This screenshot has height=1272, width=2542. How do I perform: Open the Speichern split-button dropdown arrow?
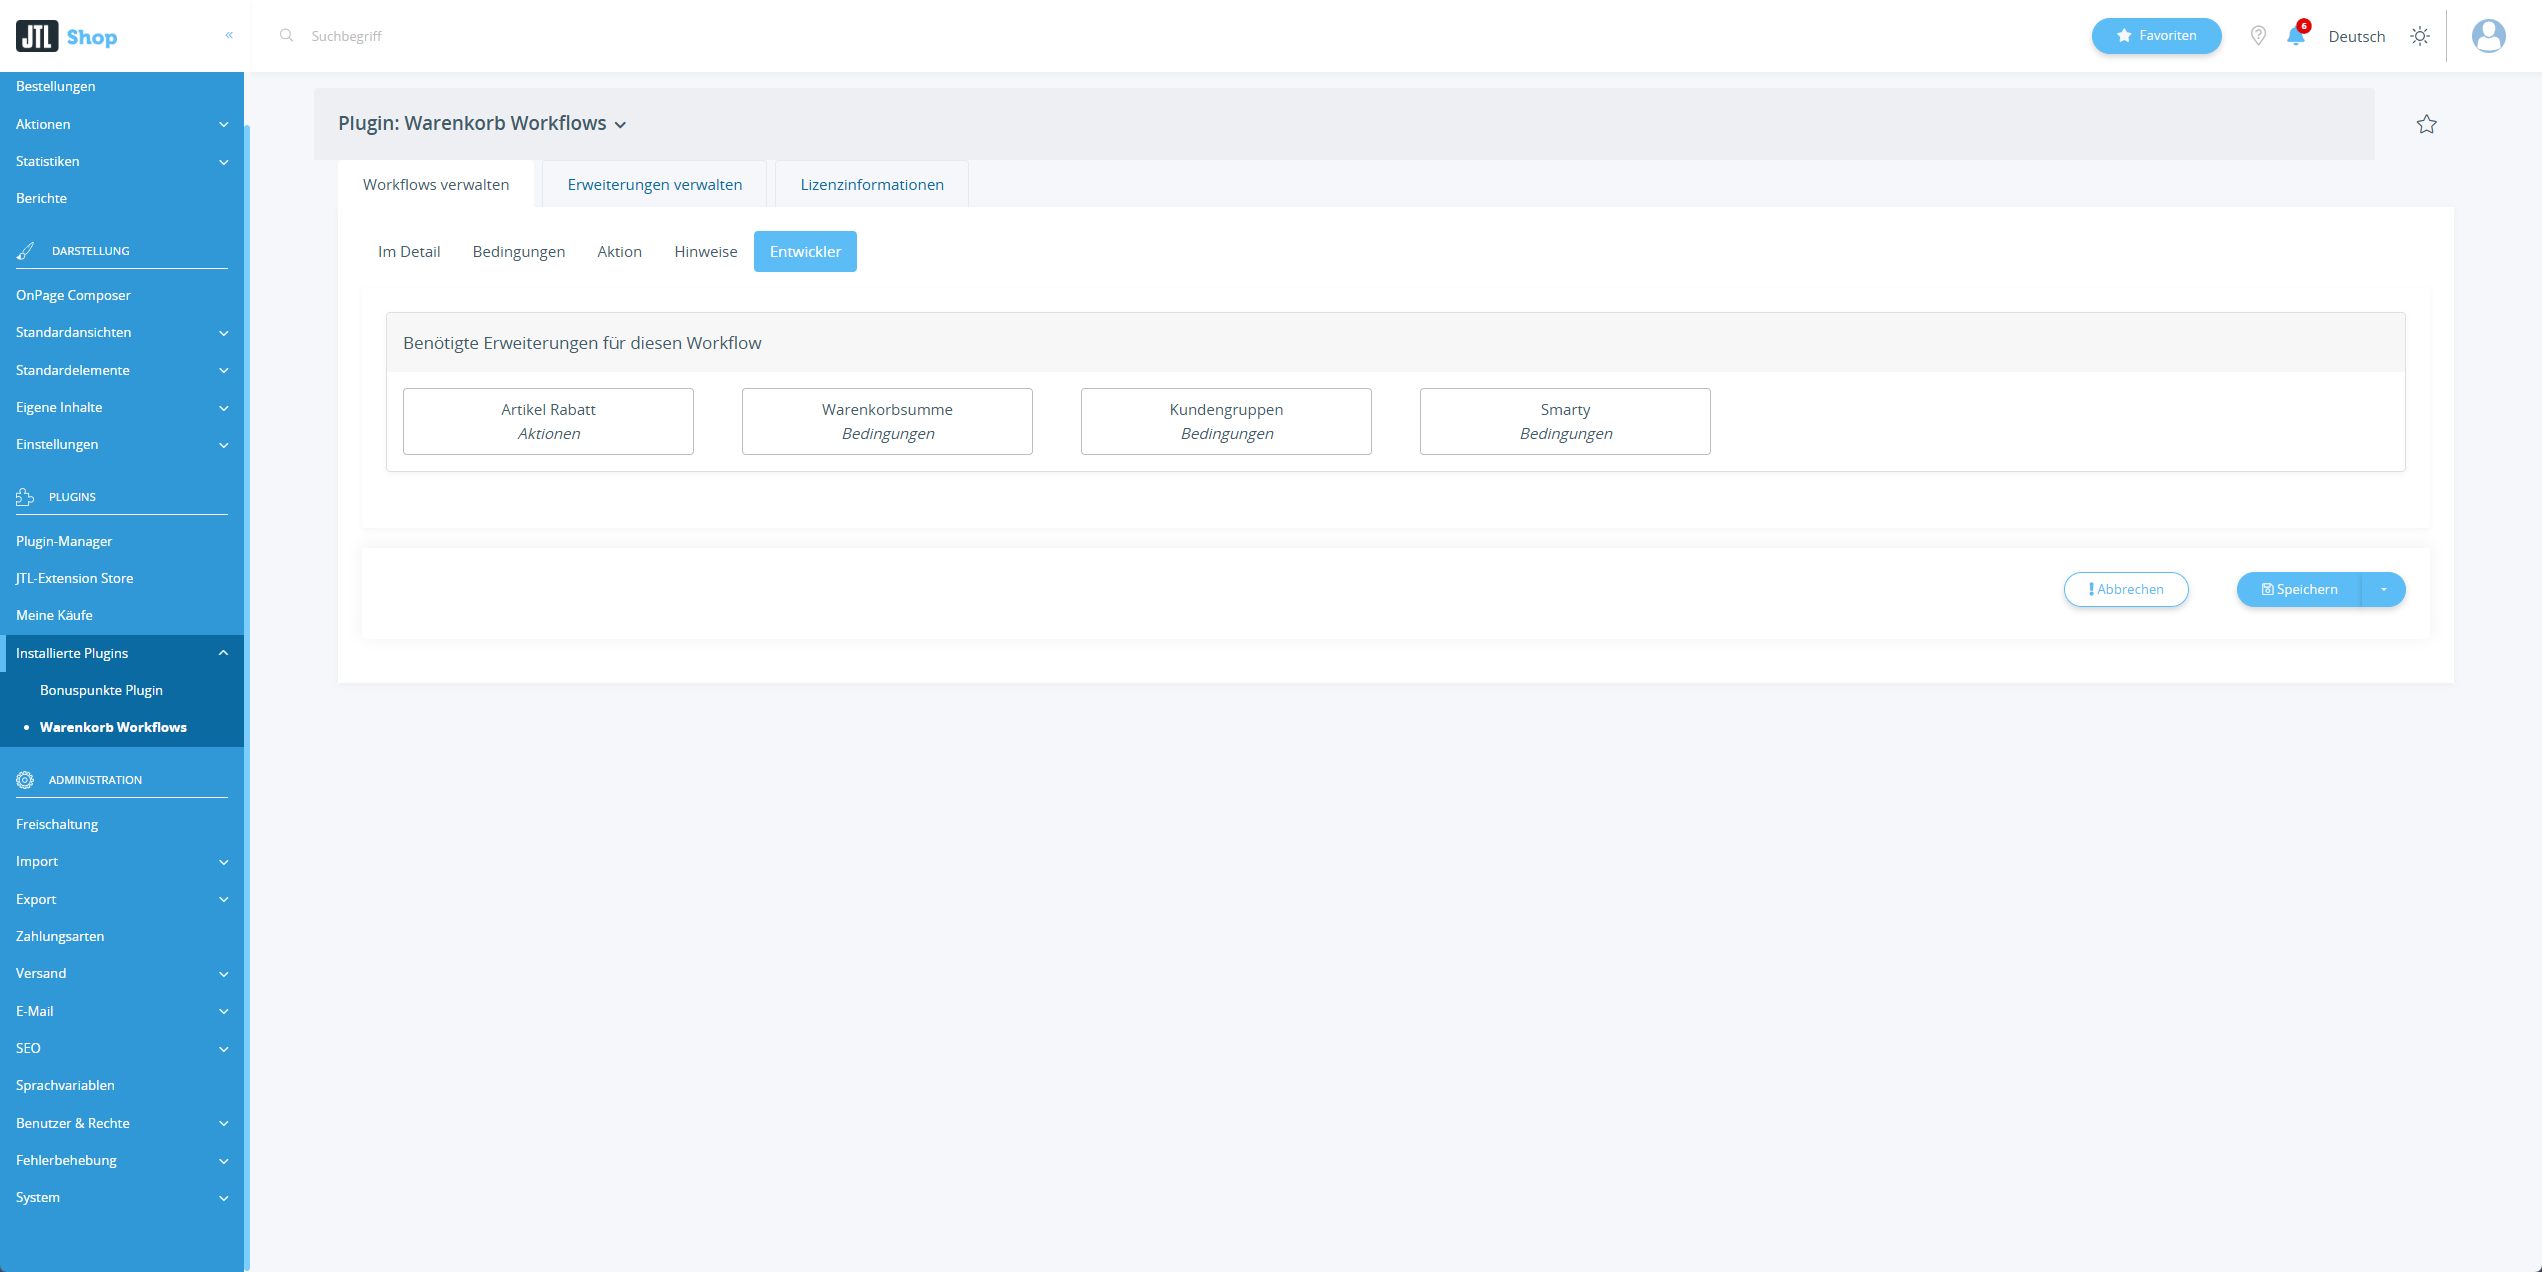click(2383, 589)
